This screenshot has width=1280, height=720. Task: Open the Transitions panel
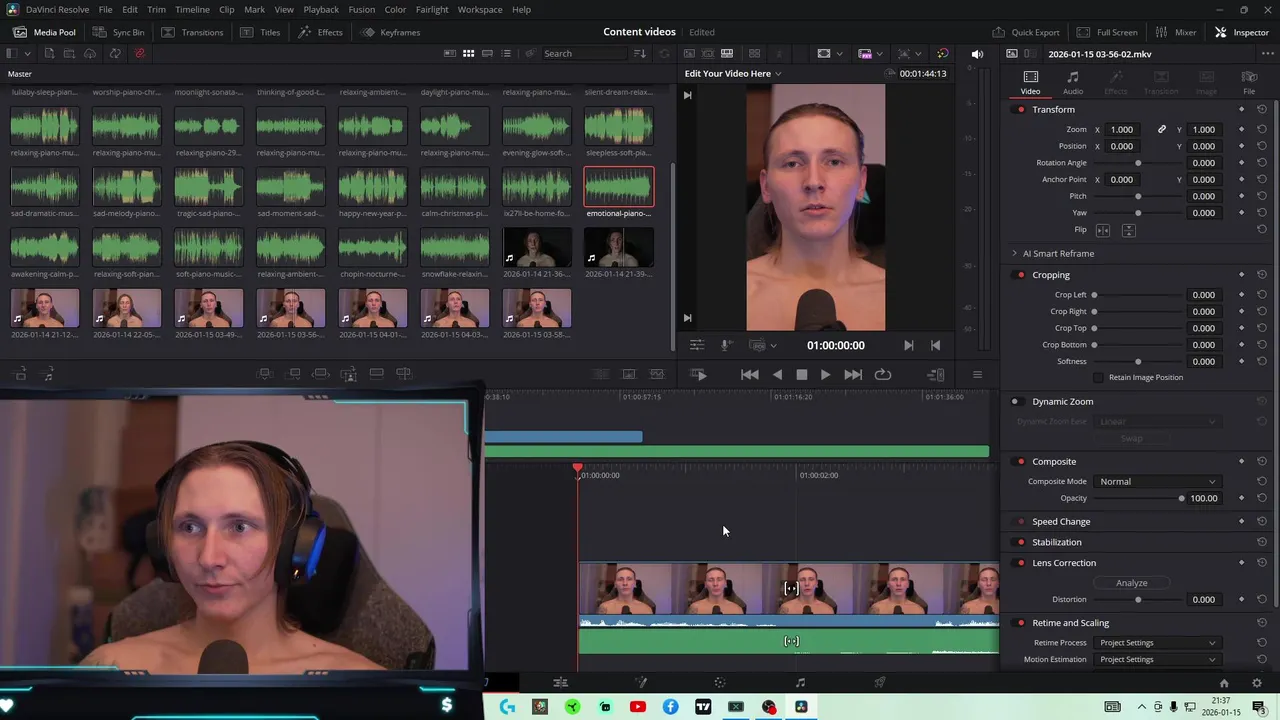tap(192, 32)
